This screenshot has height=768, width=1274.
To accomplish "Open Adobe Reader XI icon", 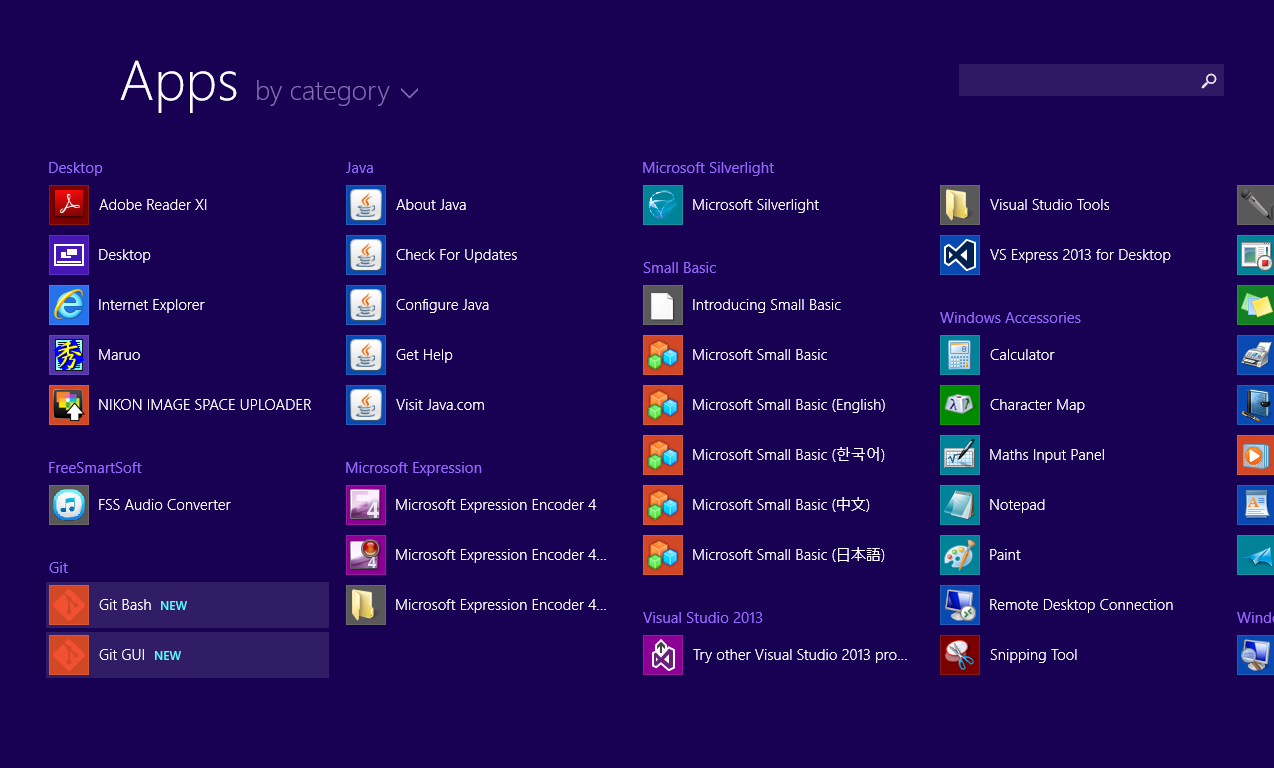I will pyautogui.click(x=69, y=205).
